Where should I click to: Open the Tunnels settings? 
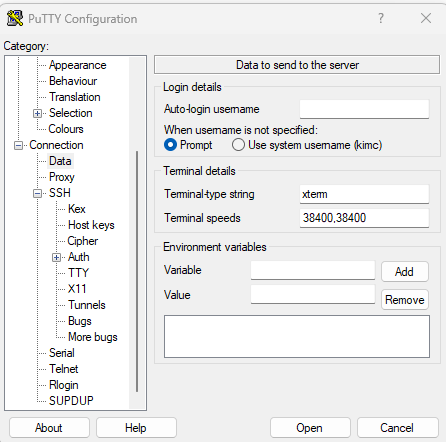pos(87,305)
